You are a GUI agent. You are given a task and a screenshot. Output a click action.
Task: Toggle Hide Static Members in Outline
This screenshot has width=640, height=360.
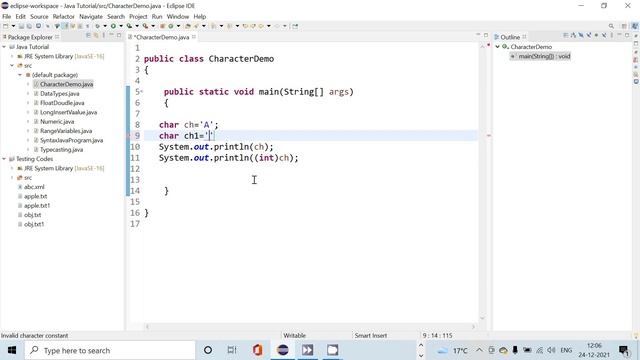click(x=589, y=36)
